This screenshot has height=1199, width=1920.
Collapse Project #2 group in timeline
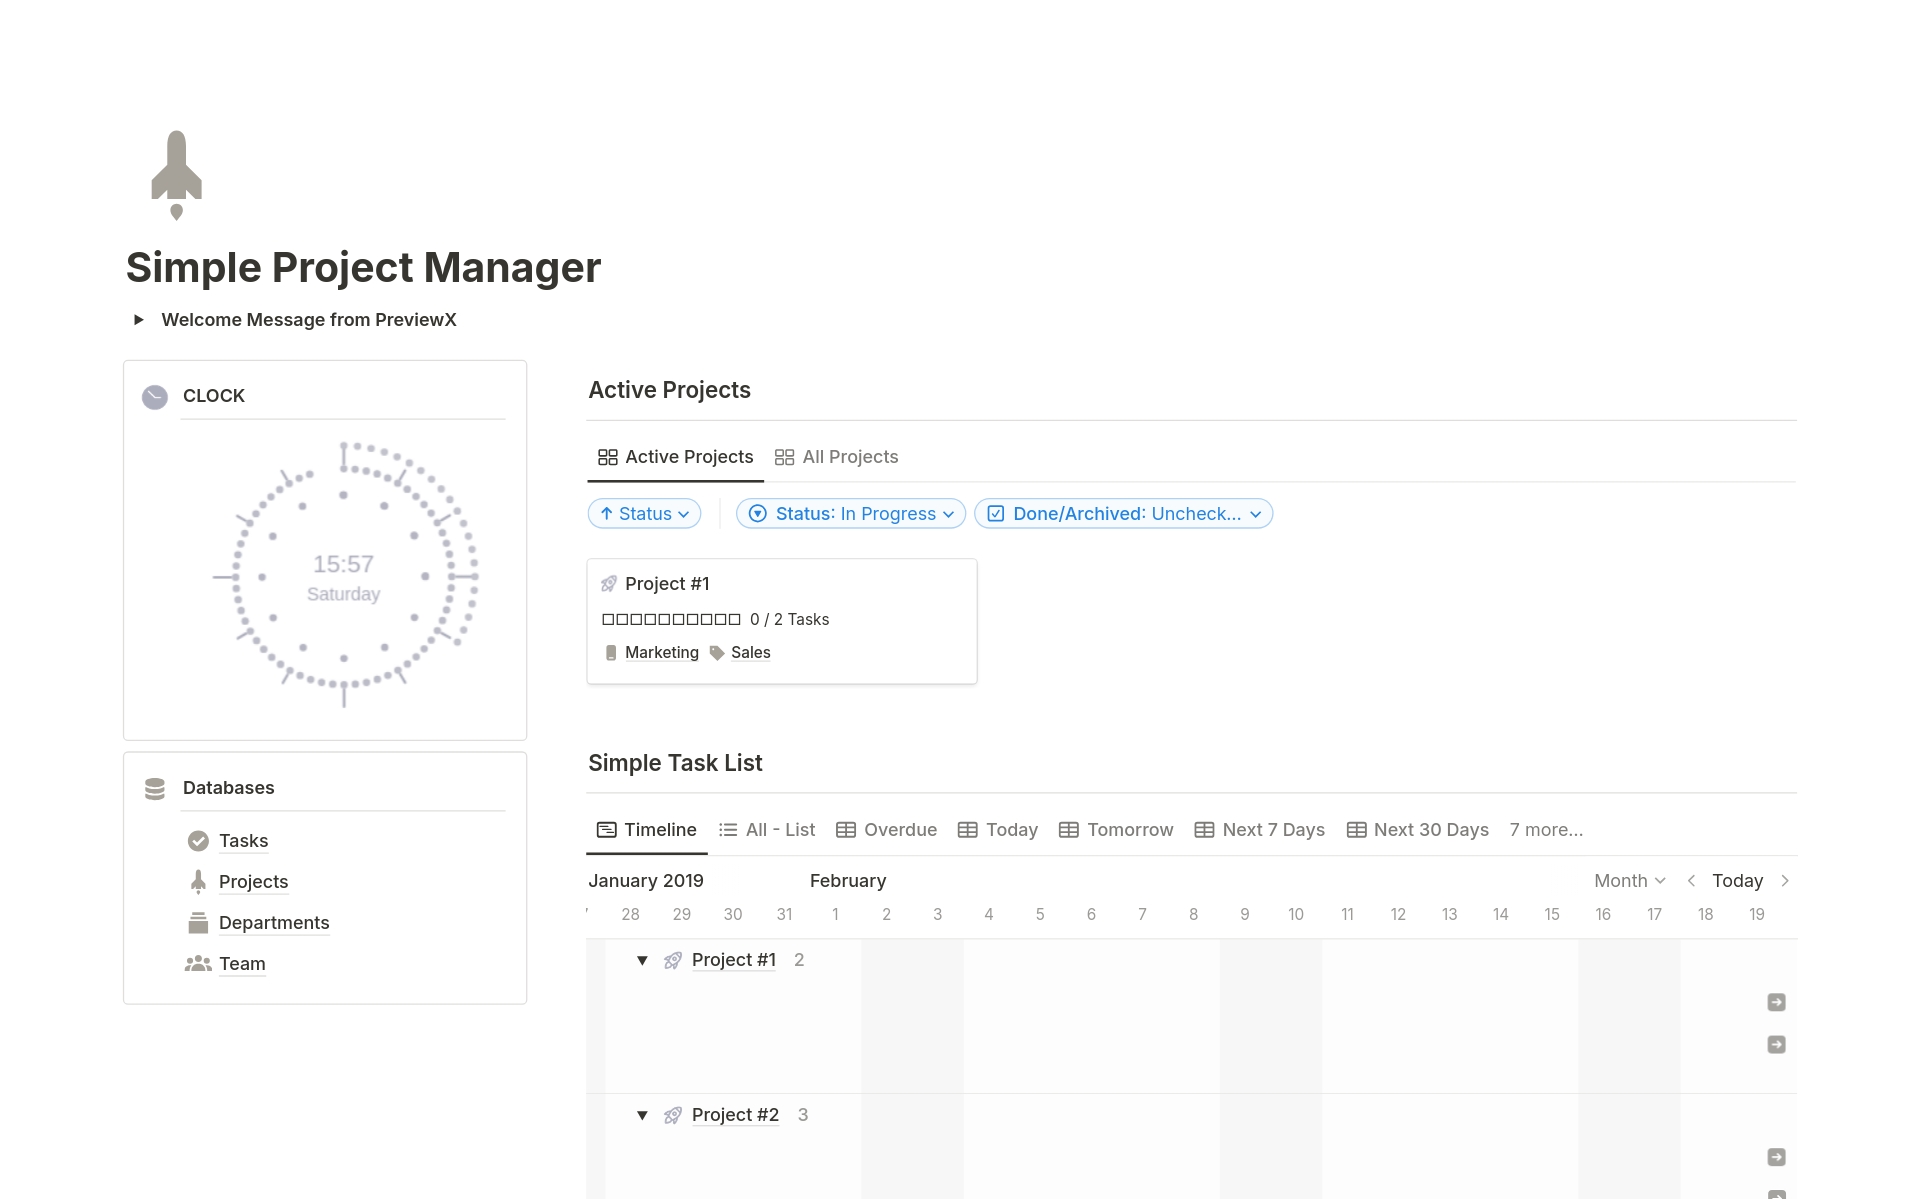coord(642,1116)
